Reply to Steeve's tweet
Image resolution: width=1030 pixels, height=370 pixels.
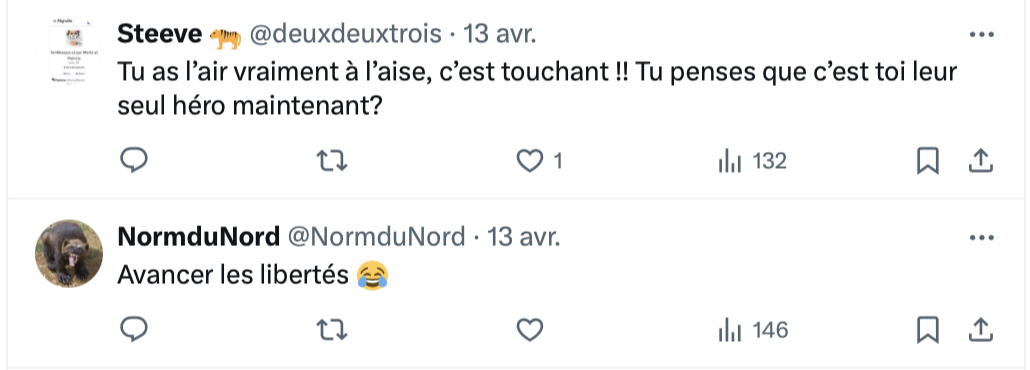pos(134,161)
